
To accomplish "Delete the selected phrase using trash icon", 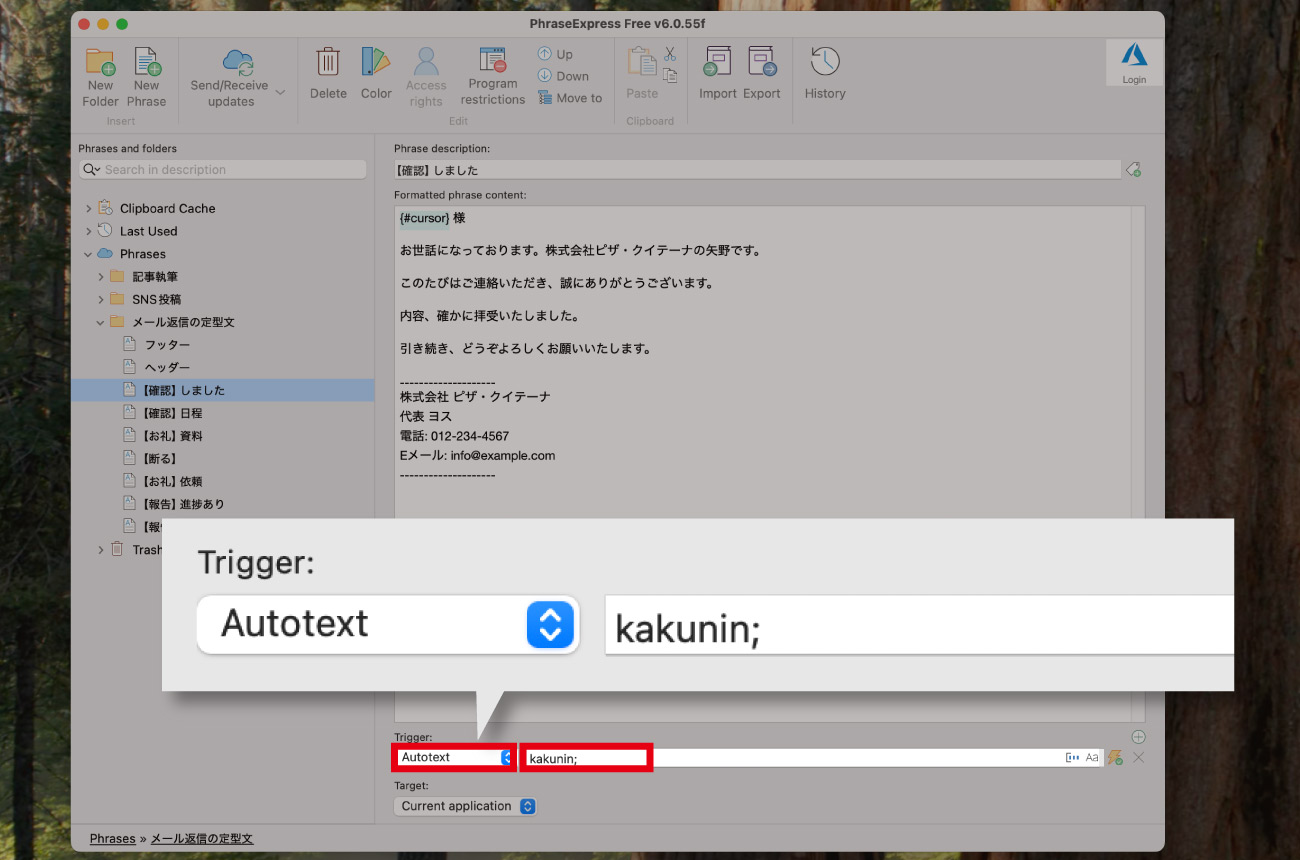I will pyautogui.click(x=328, y=73).
